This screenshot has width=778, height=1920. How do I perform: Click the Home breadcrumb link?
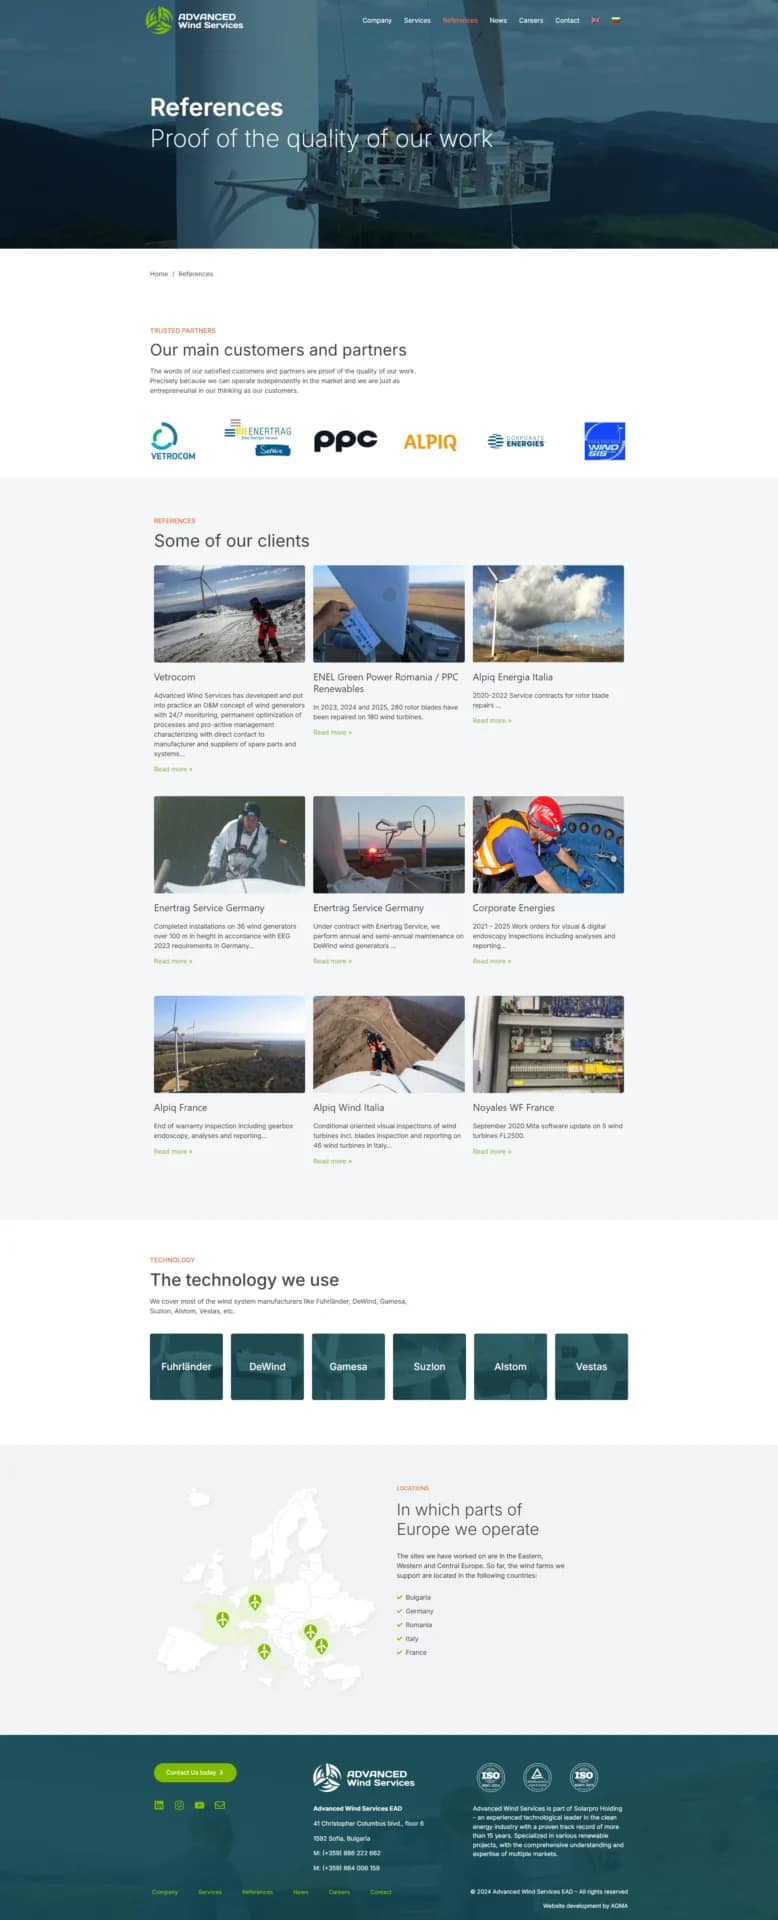(x=159, y=273)
